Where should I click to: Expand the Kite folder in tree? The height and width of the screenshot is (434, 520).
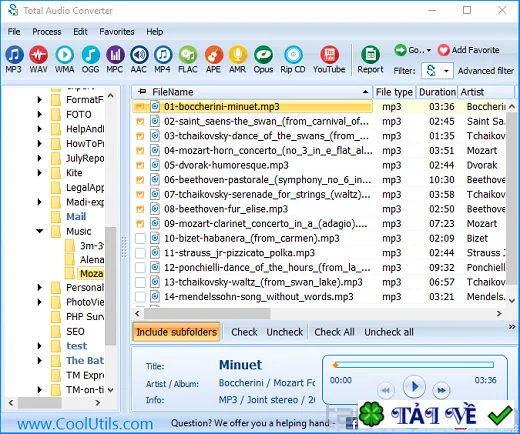point(40,173)
